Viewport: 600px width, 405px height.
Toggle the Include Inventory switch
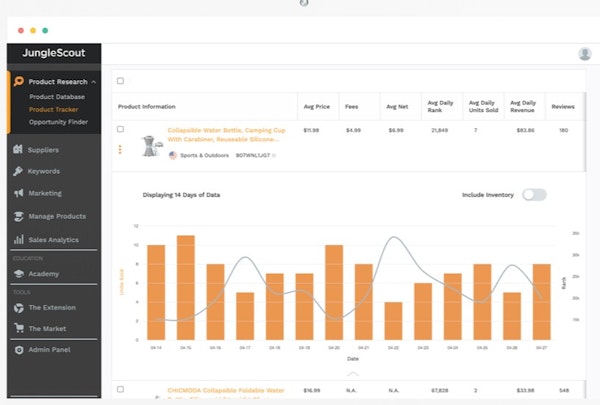coord(534,194)
